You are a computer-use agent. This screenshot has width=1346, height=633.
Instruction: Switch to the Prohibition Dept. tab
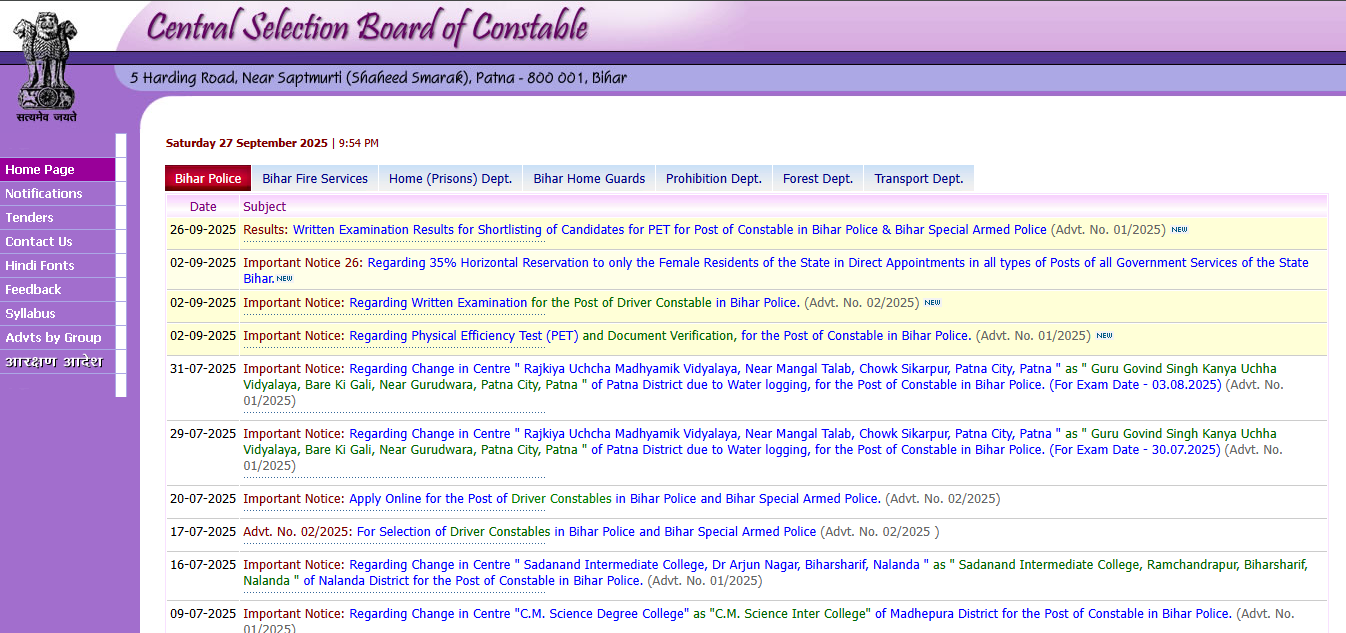(712, 177)
